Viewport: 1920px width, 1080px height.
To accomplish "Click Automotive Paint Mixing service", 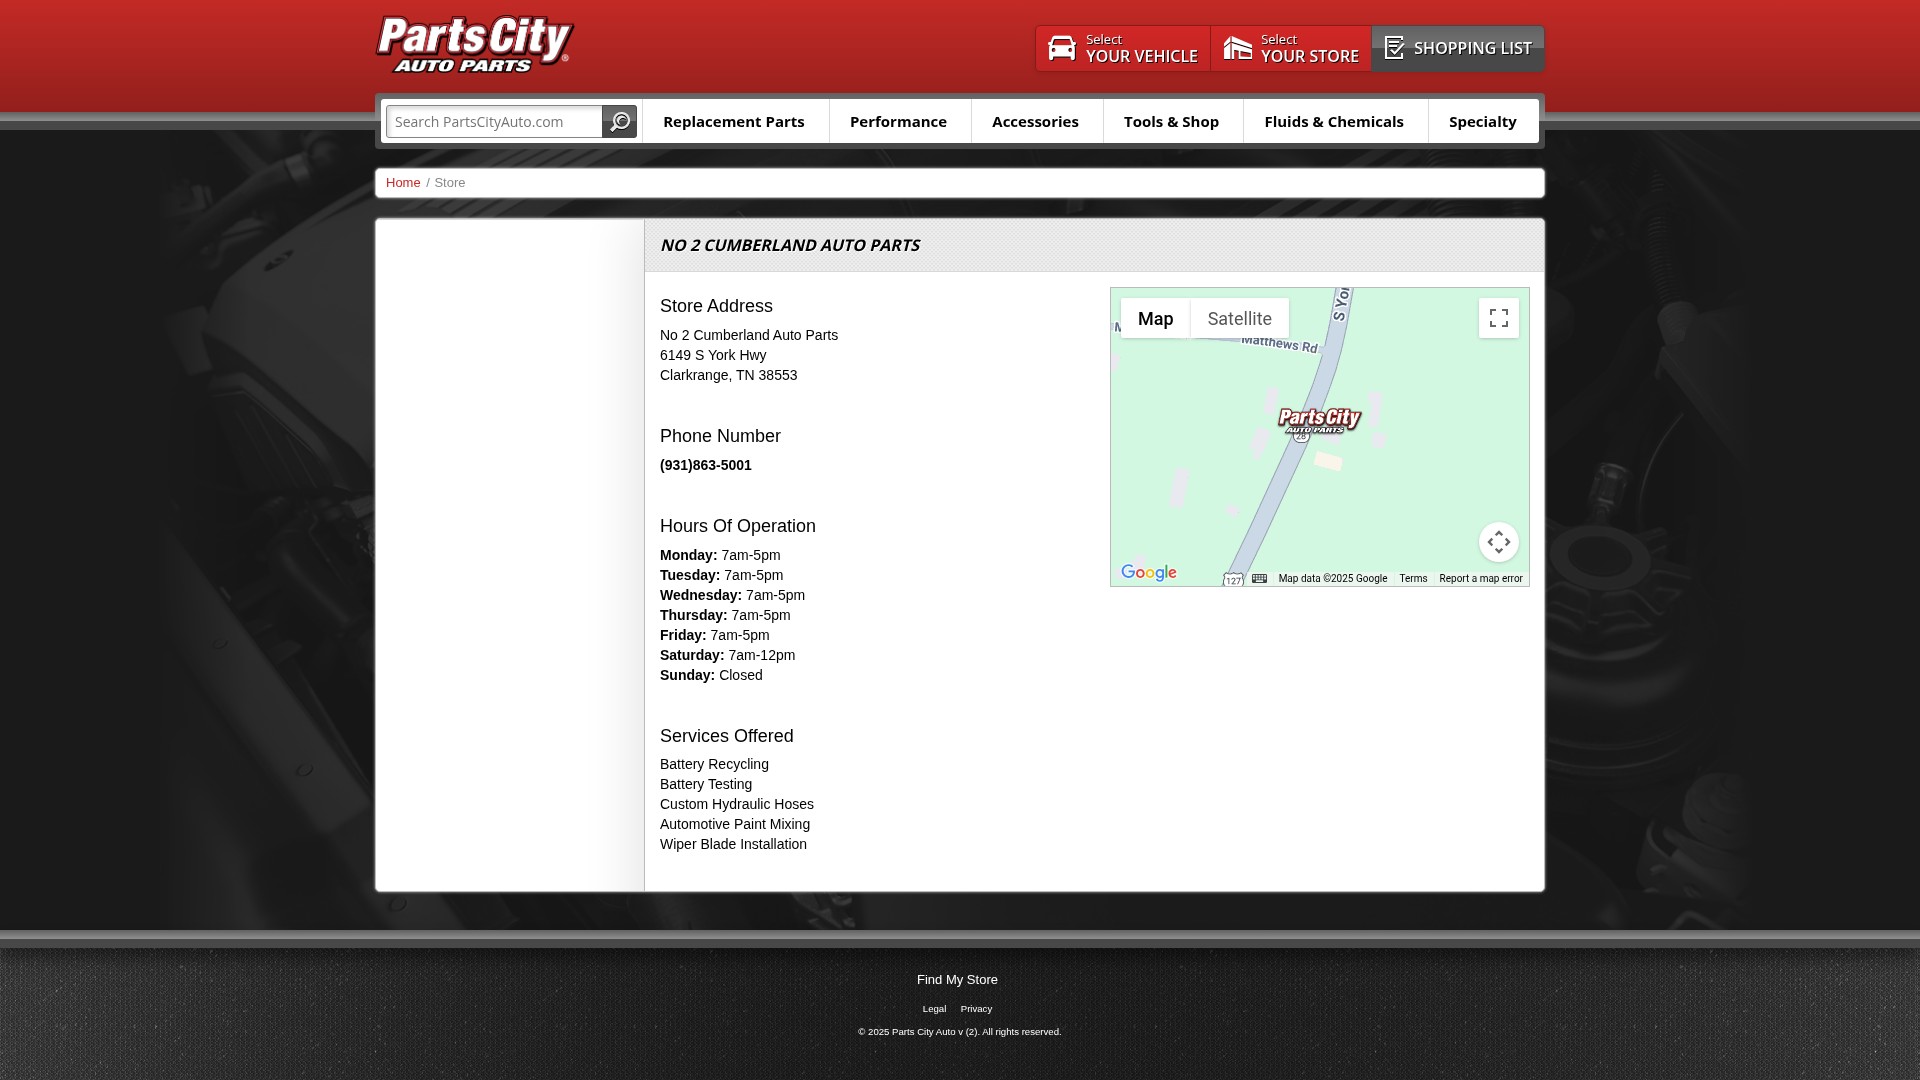I will (x=735, y=824).
